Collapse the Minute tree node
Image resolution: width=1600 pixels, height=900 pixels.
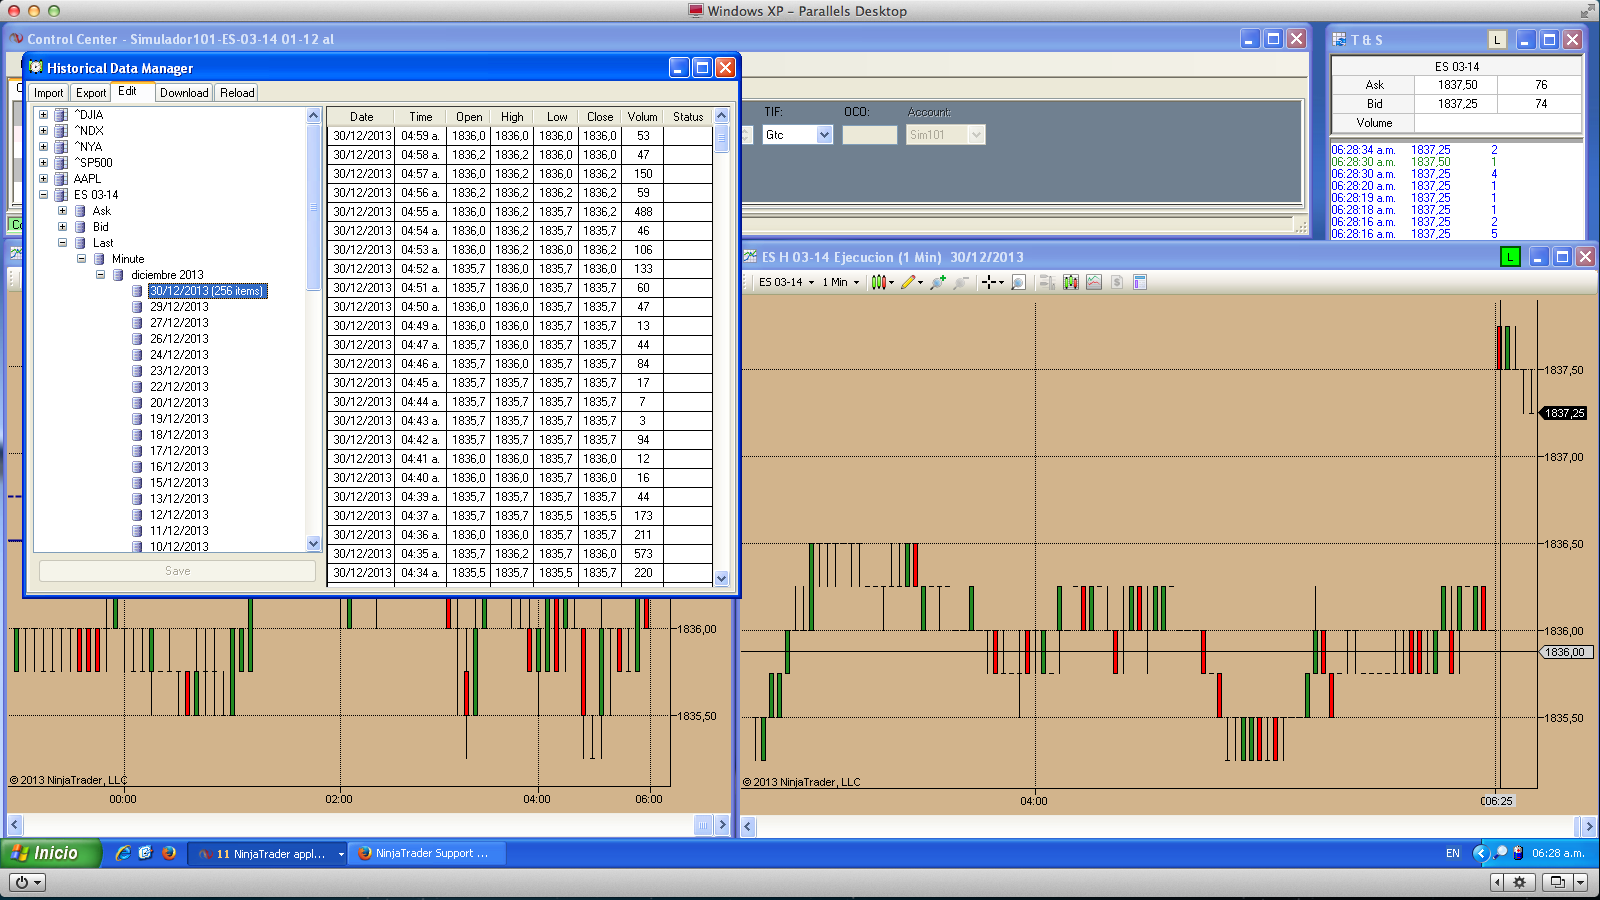coord(81,259)
